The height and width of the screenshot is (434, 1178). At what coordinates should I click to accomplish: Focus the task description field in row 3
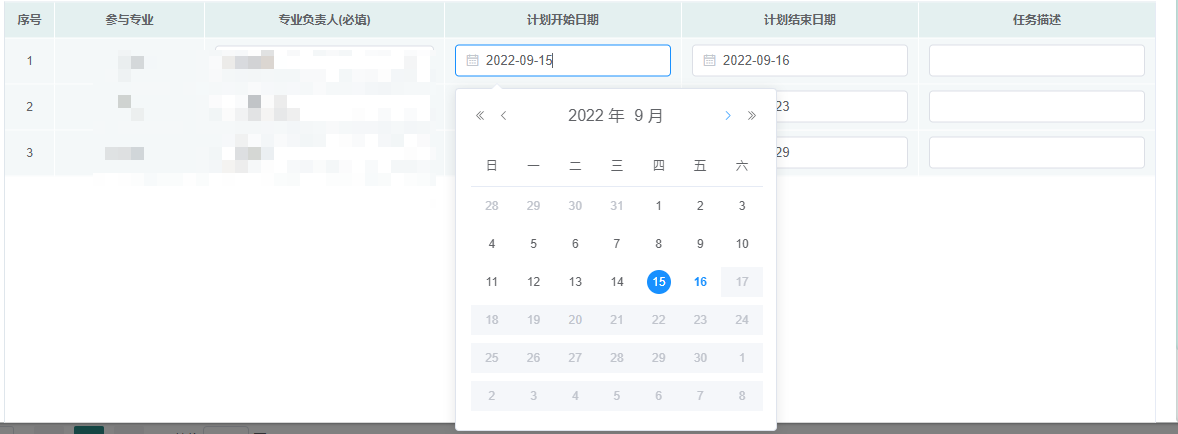(1036, 153)
